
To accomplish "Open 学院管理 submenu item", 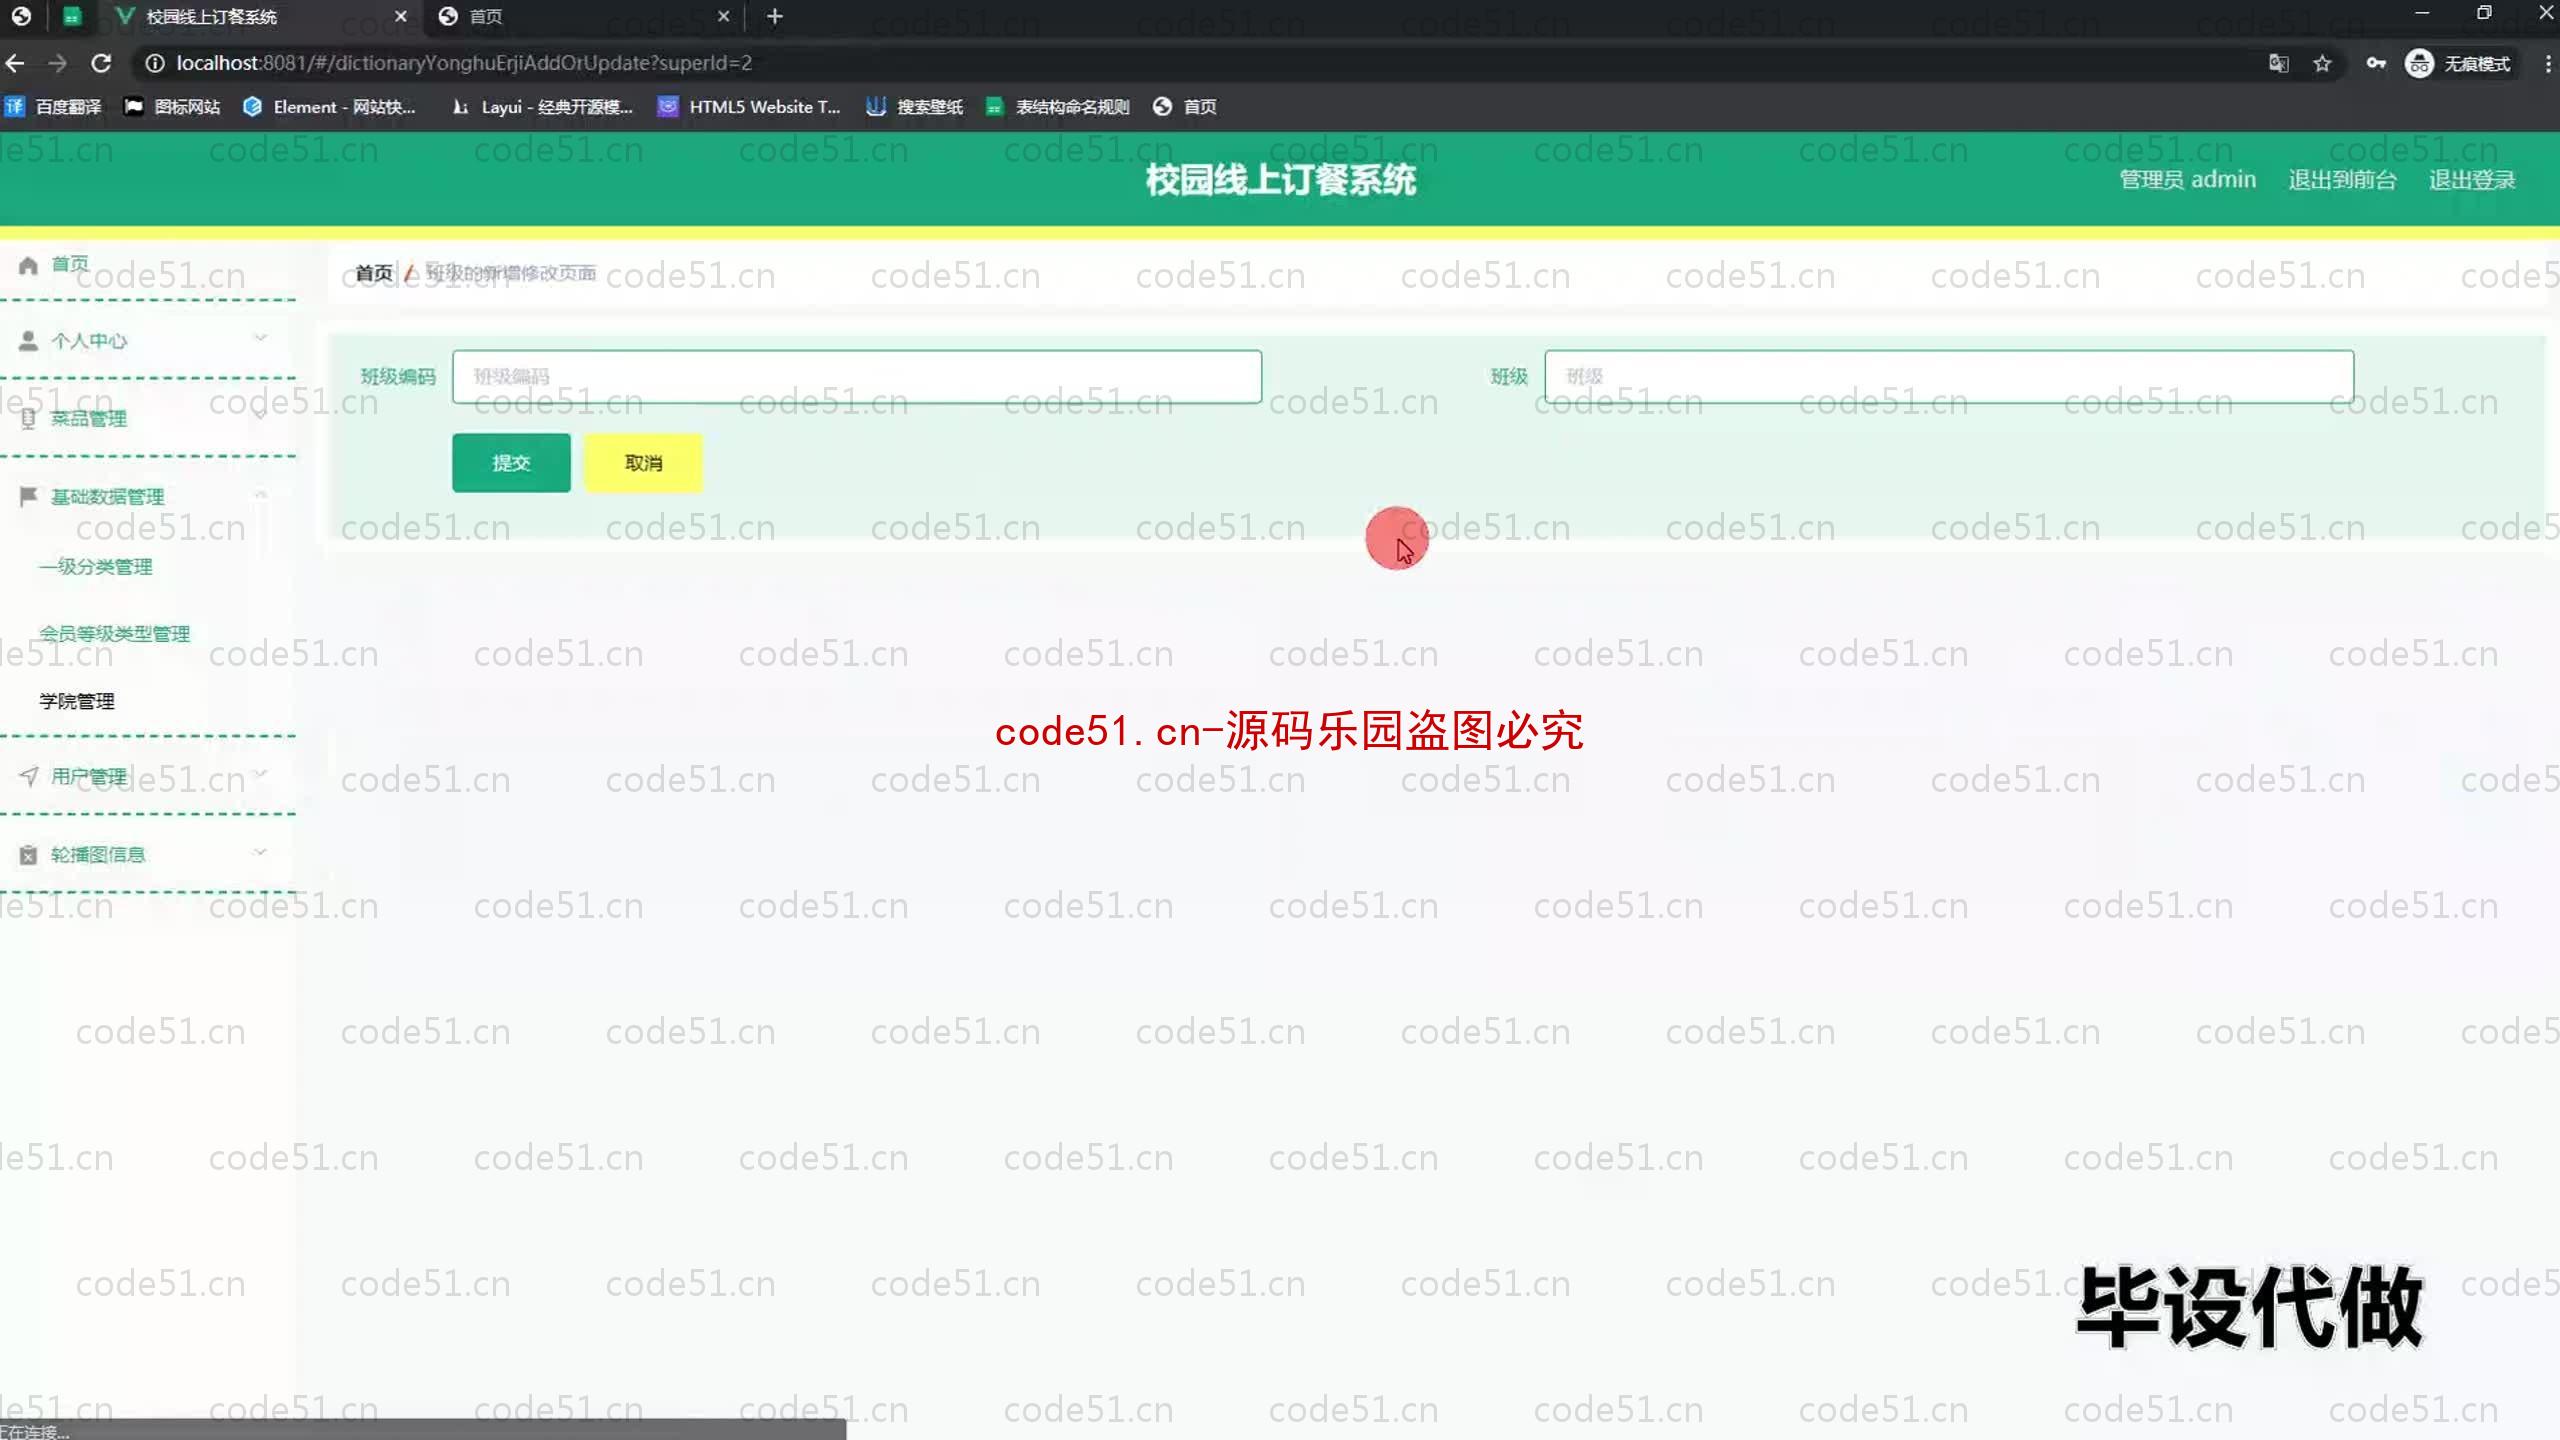I will coord(77,701).
